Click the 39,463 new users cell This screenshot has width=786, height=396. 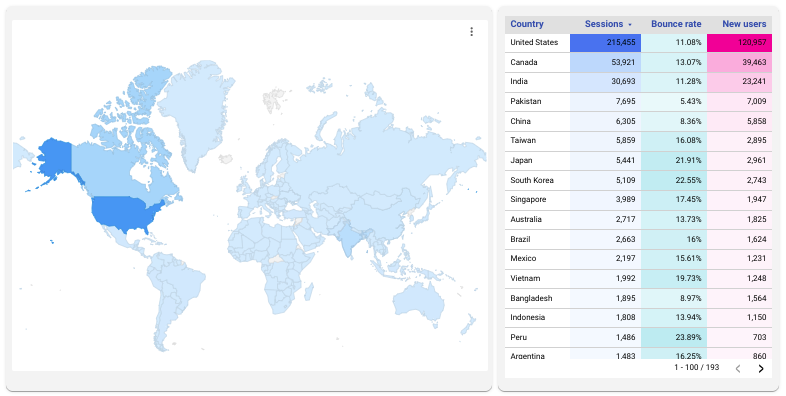point(739,62)
